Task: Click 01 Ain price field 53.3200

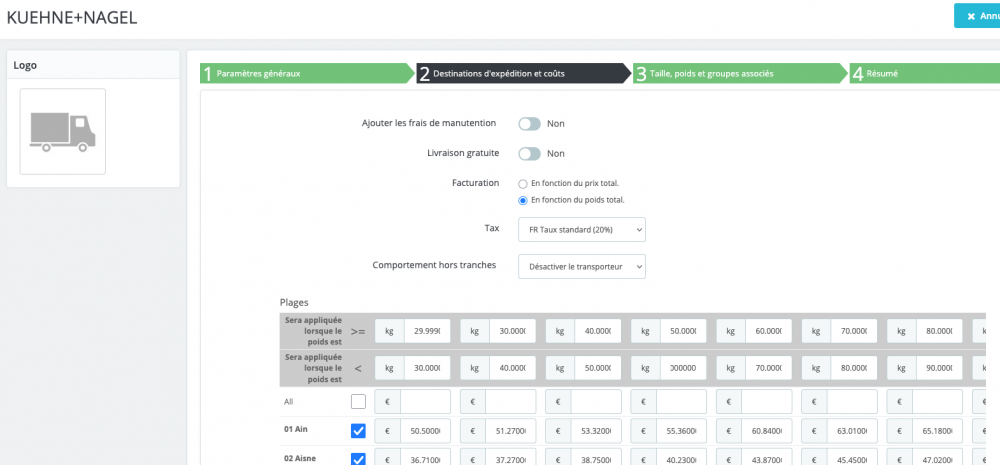Action: coord(596,431)
